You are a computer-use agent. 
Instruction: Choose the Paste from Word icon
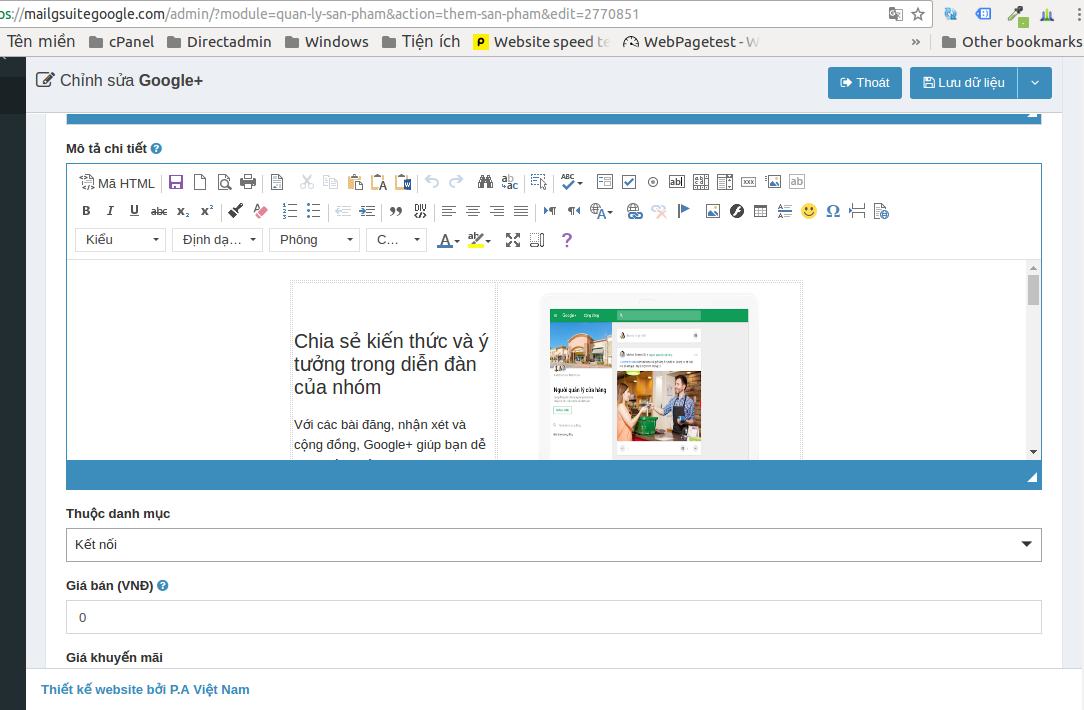(403, 183)
